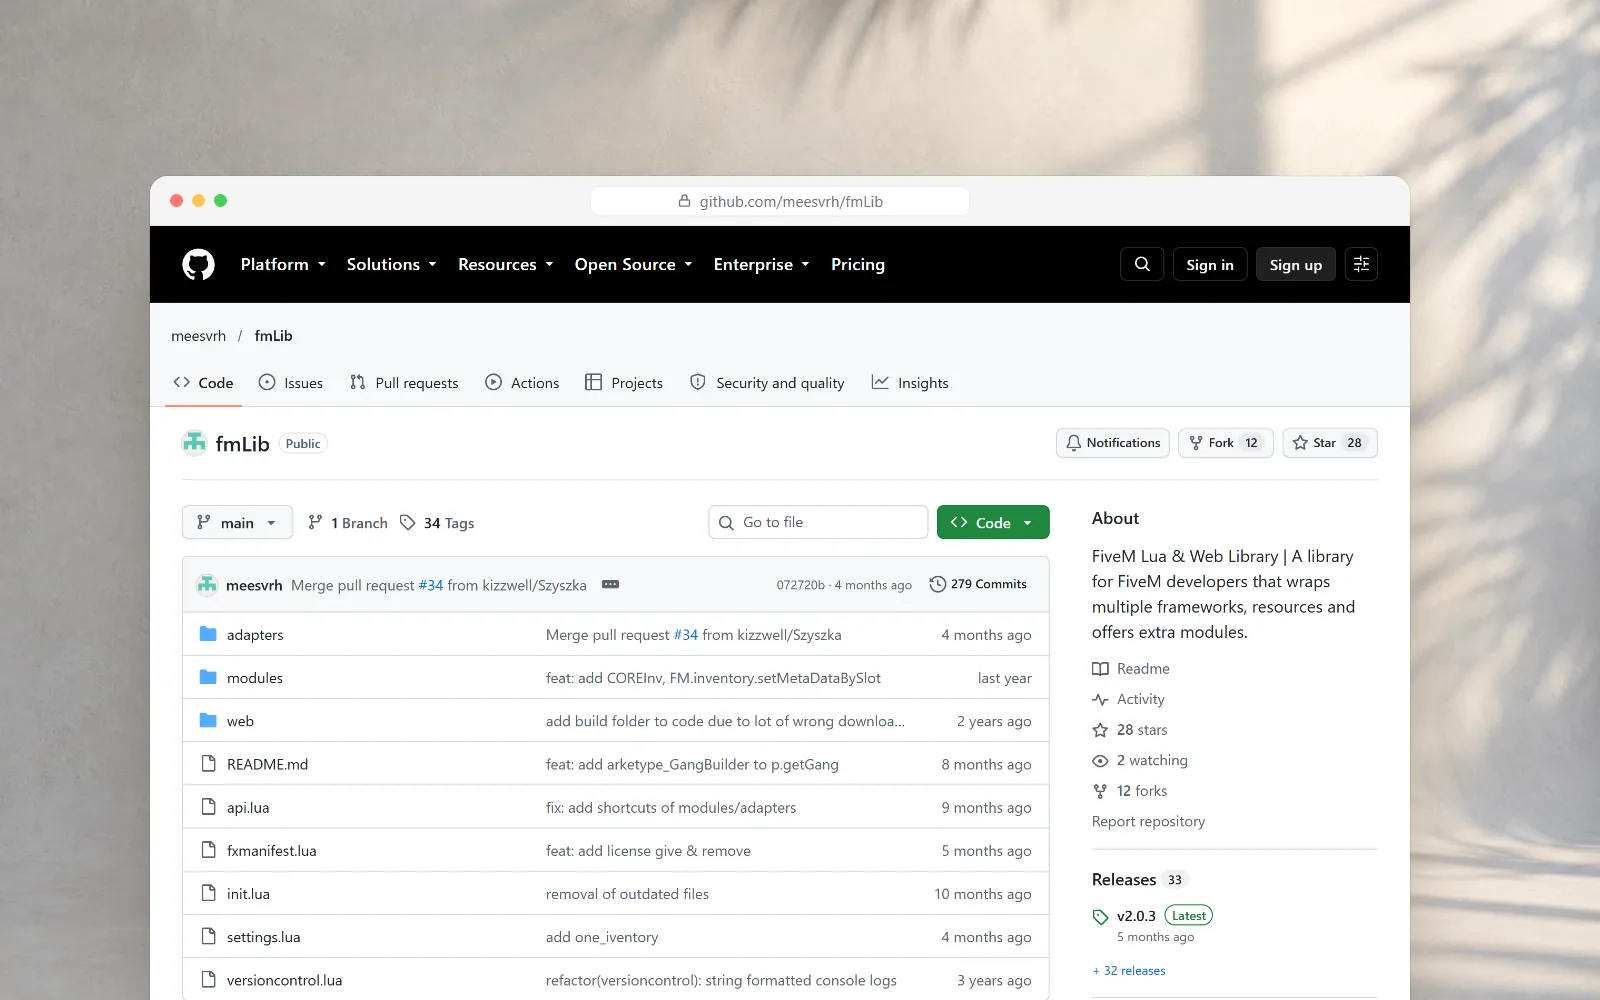The width and height of the screenshot is (1600, 1000).
Task: Open the appearance settings sliders icon
Action: 1361,264
